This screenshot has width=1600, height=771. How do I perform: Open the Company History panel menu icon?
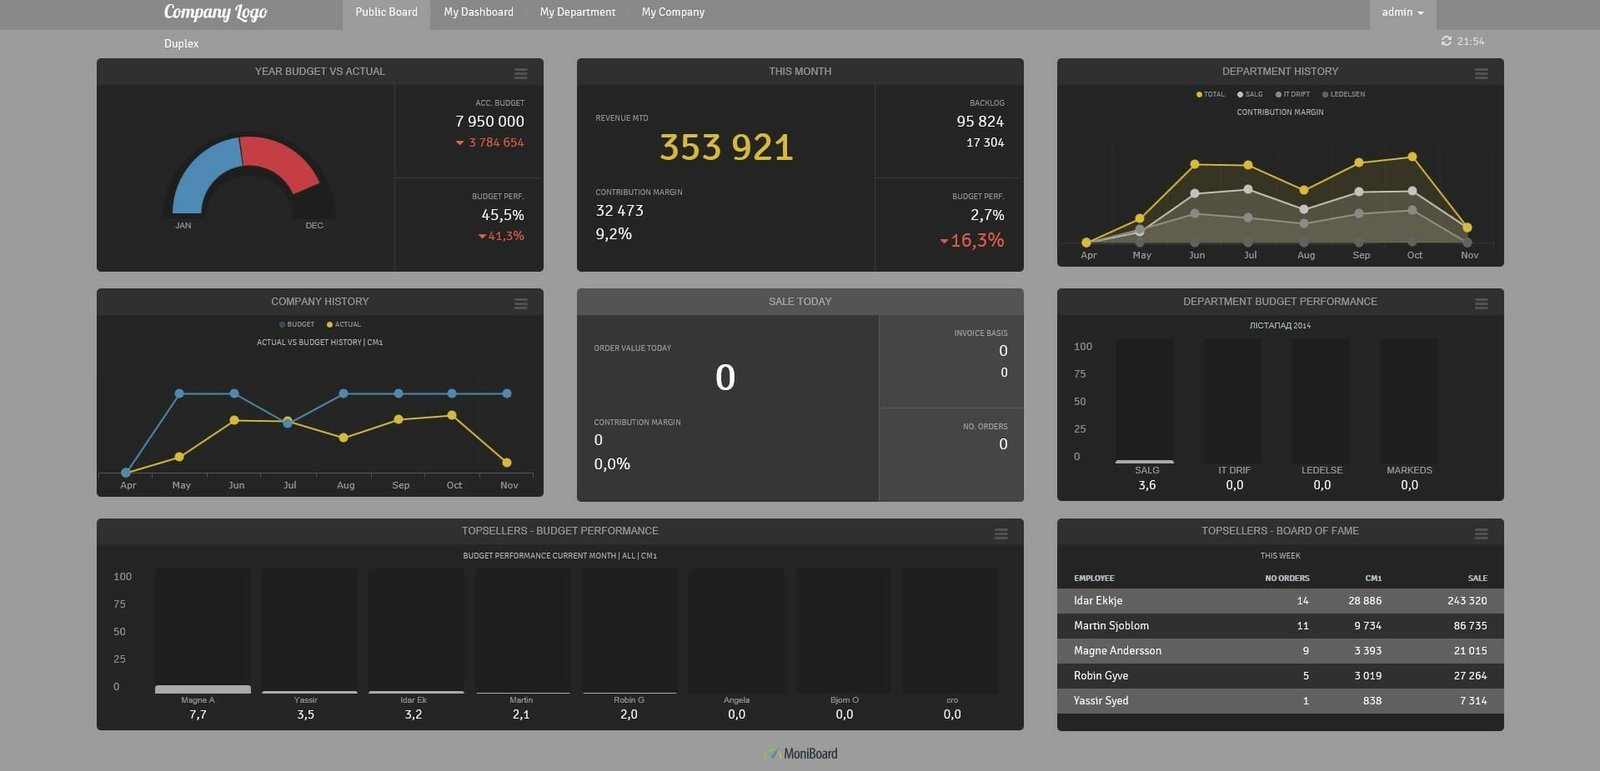point(520,303)
